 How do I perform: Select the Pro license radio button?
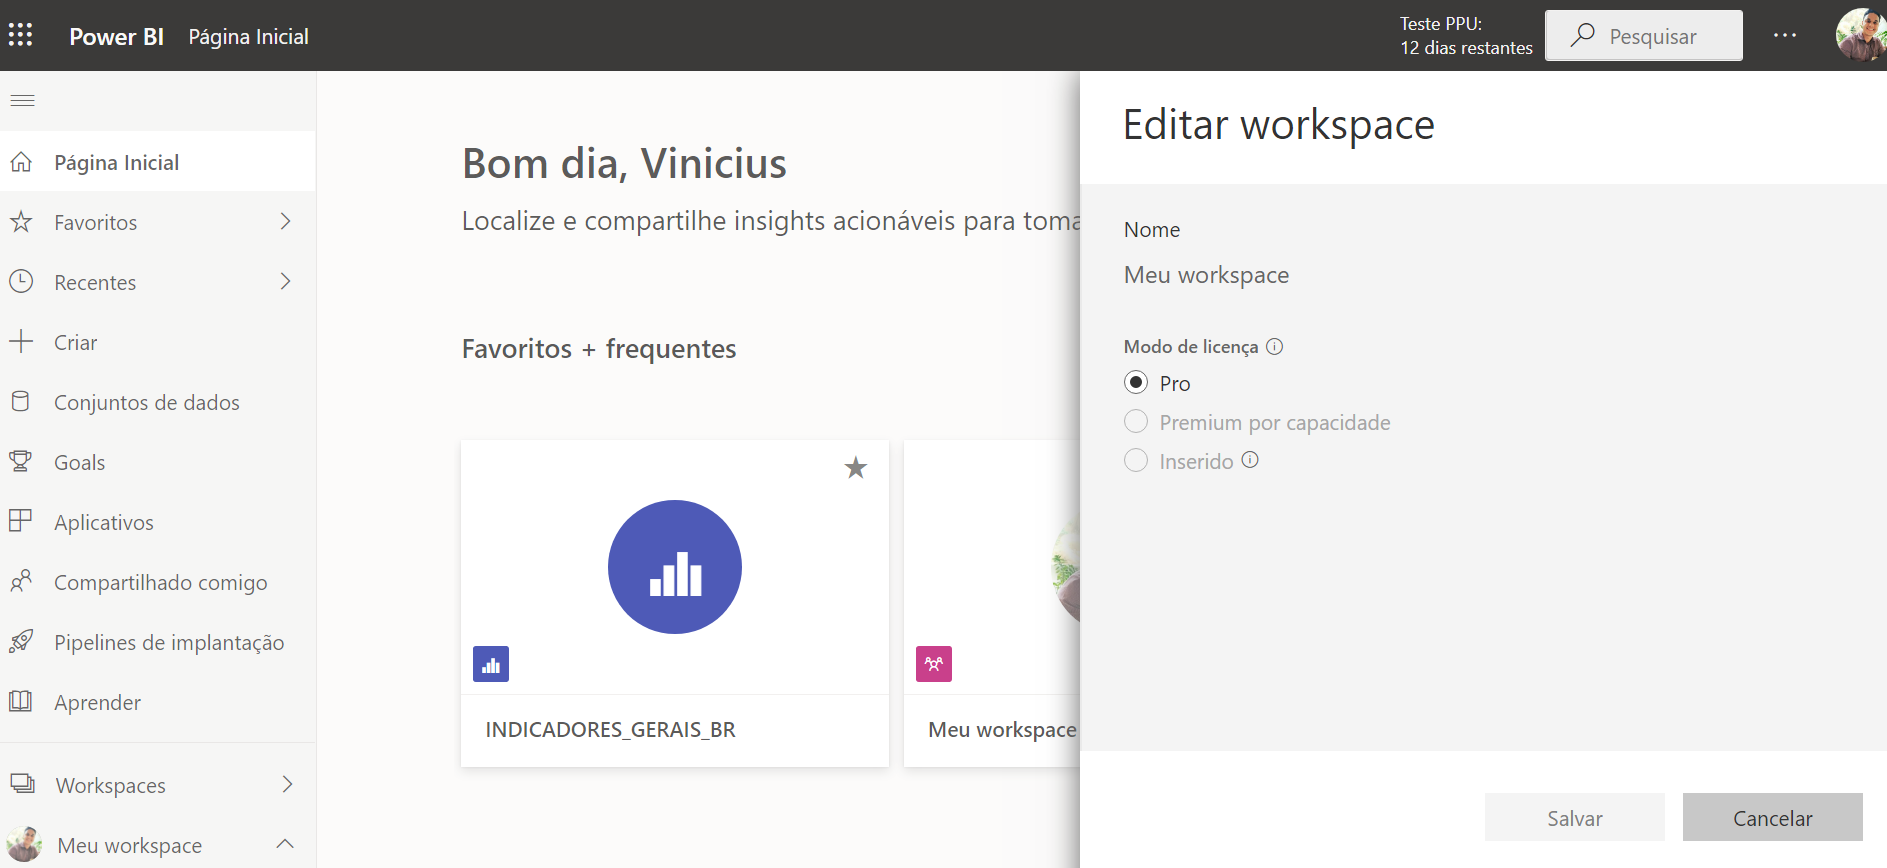(1136, 383)
